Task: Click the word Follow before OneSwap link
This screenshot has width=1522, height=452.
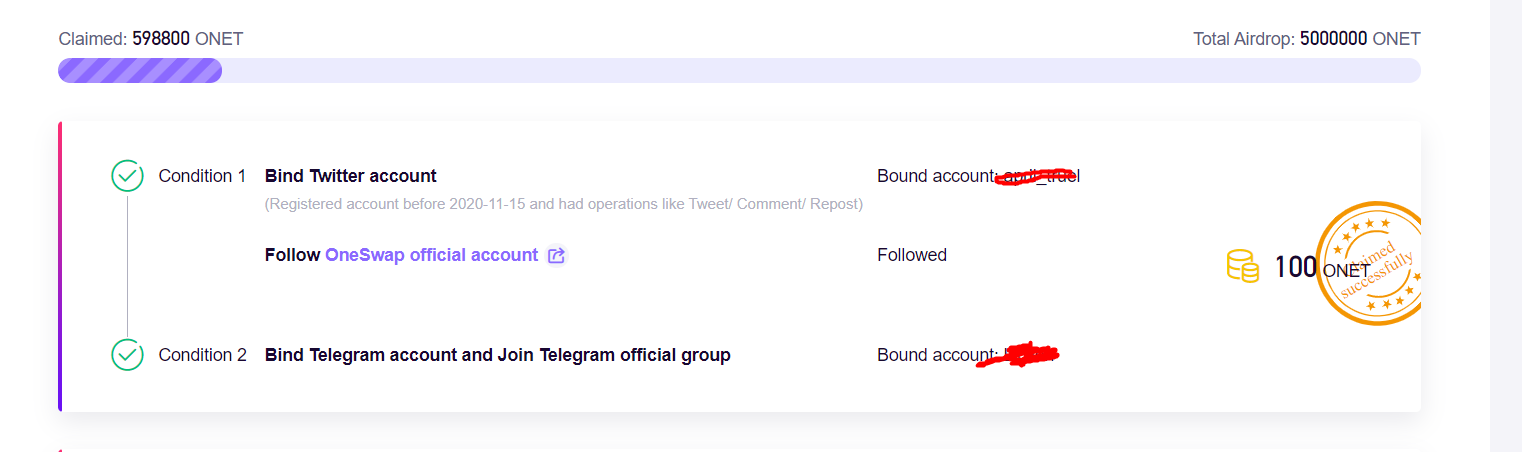Action: 292,255
